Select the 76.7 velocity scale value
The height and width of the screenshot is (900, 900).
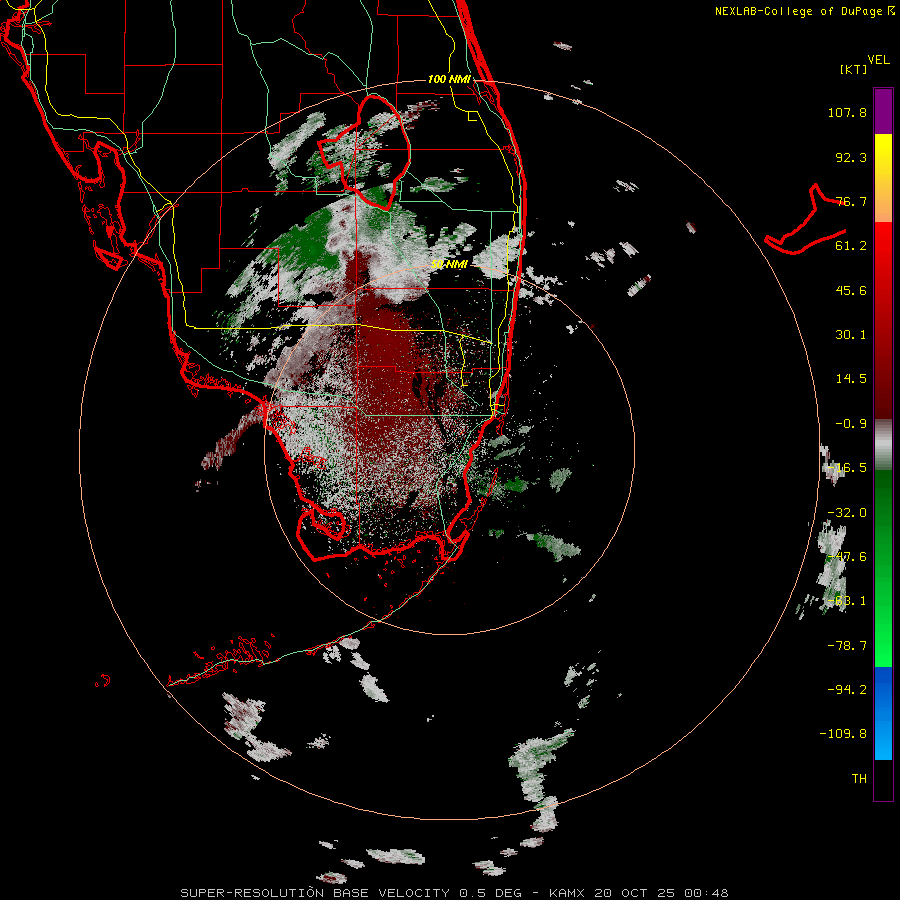coord(851,201)
